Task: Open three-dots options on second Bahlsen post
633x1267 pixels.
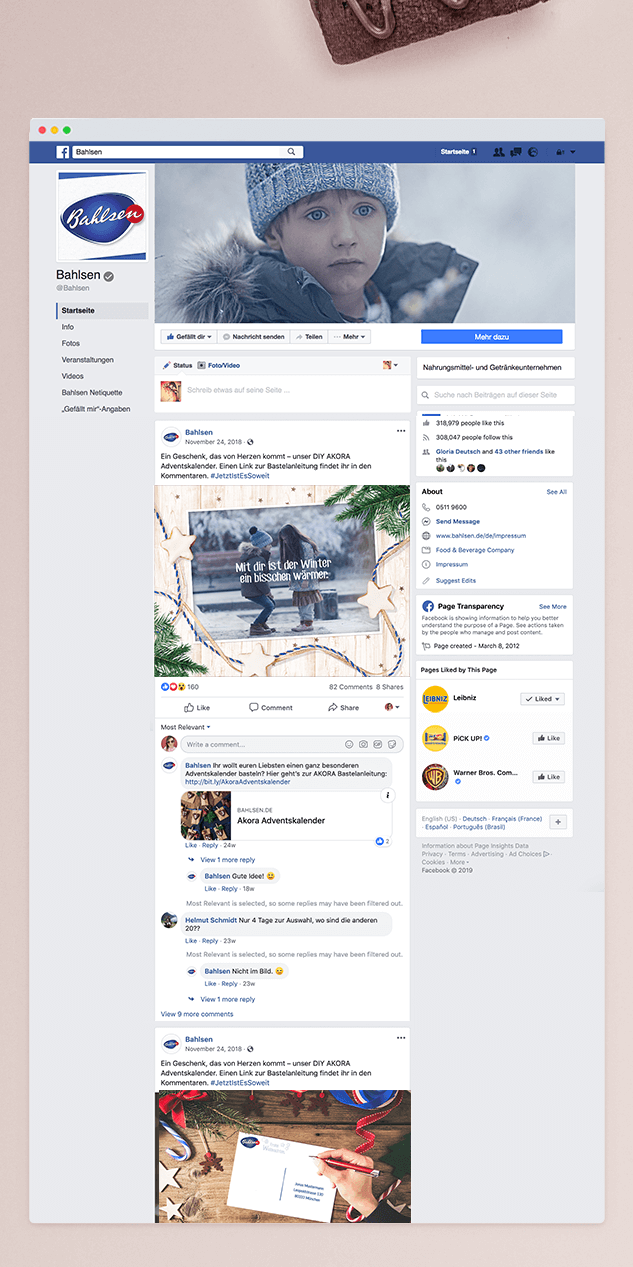Action: tap(401, 1040)
